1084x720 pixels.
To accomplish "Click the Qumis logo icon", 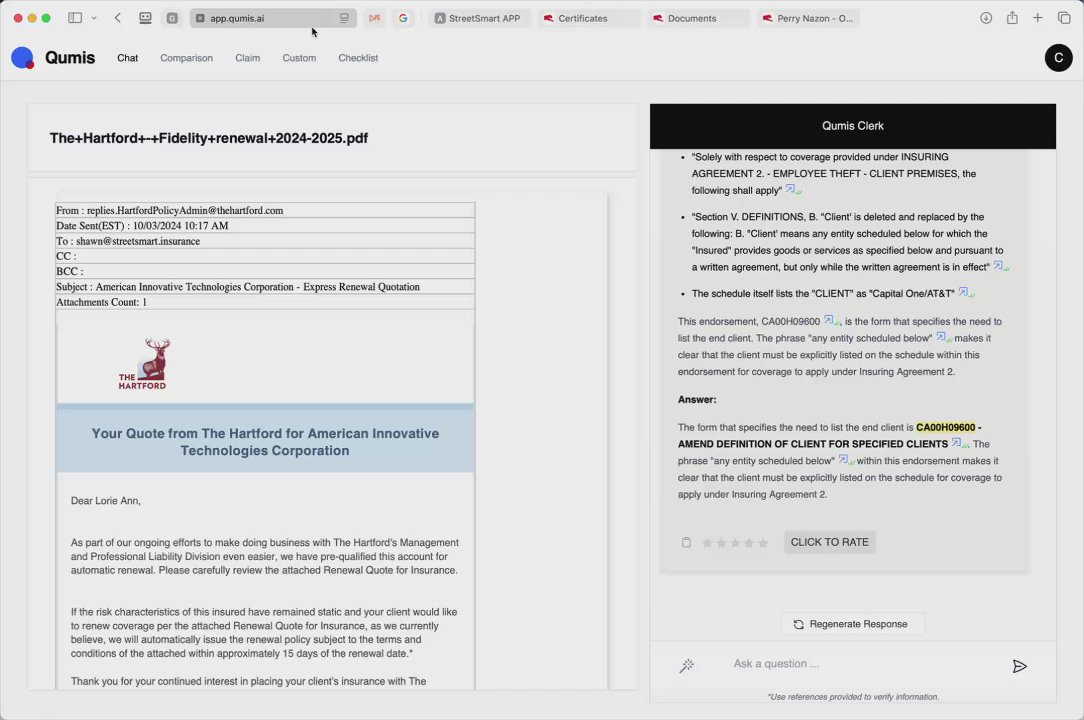I will coord(23,57).
